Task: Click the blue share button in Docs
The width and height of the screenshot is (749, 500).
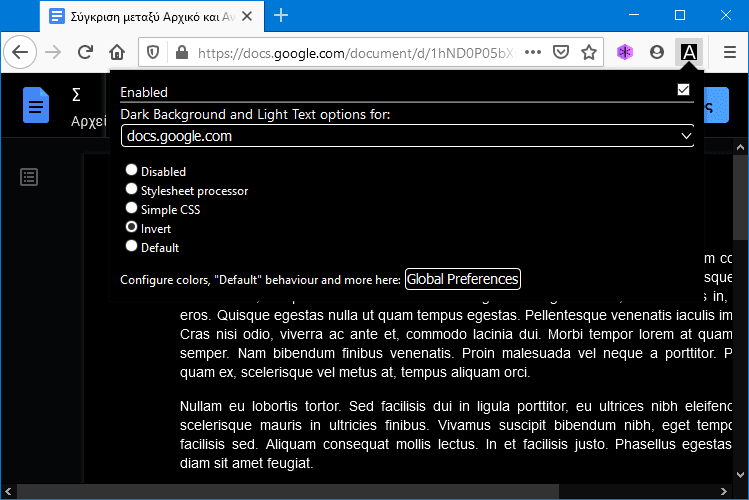Action: 716,105
